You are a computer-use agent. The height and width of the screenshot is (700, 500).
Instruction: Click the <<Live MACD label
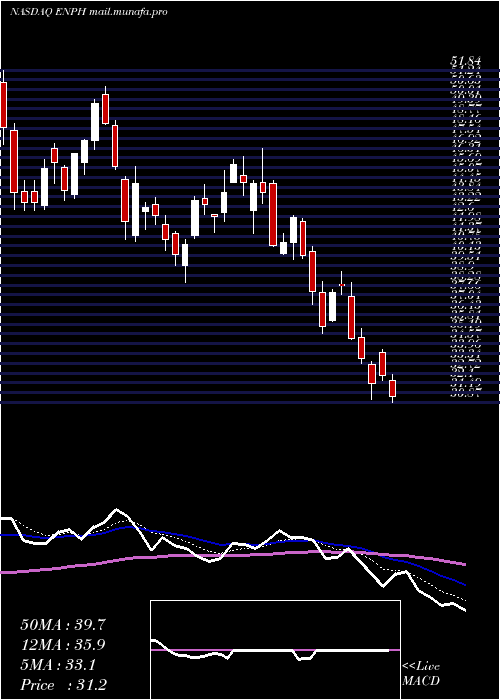tap(421, 674)
